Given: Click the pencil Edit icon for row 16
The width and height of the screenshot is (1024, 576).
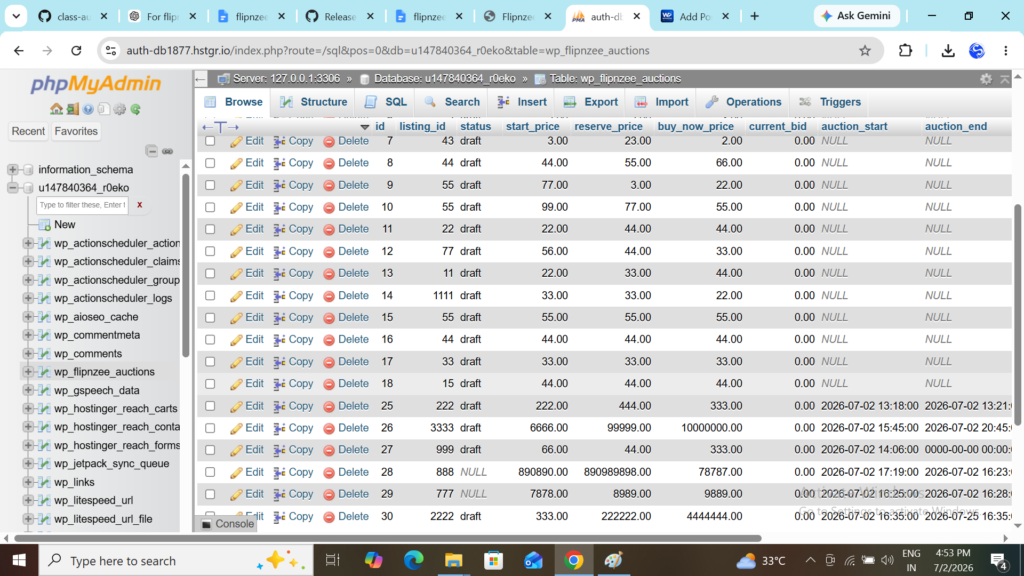Looking at the screenshot, I should coord(236,340).
